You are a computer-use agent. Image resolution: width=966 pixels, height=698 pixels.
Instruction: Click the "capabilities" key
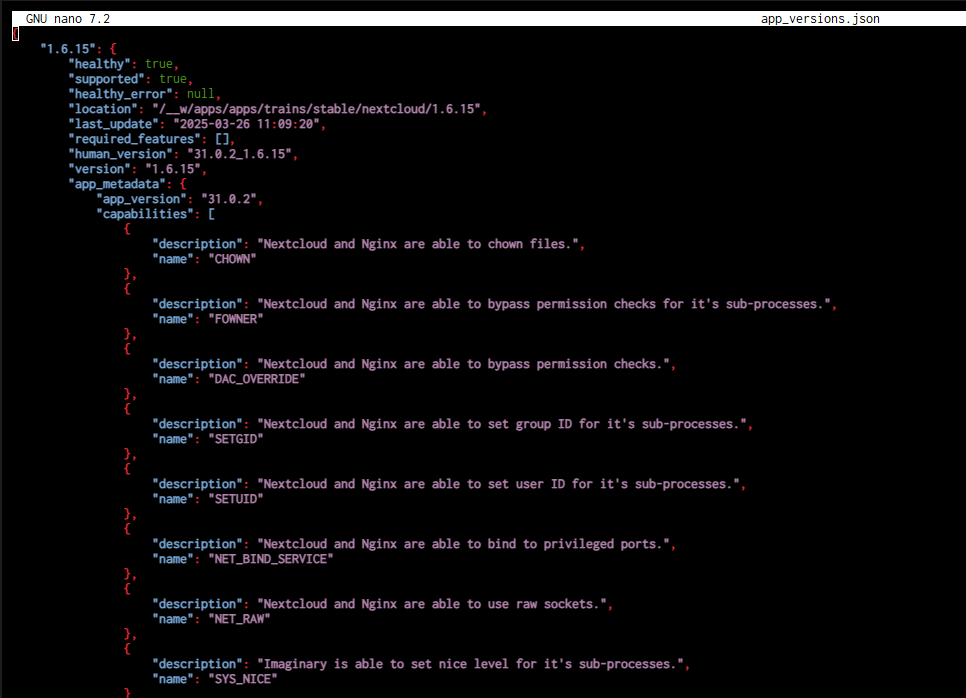click(145, 214)
